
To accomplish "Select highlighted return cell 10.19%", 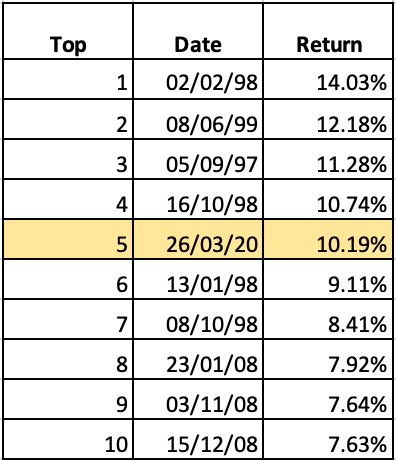I will point(328,239).
